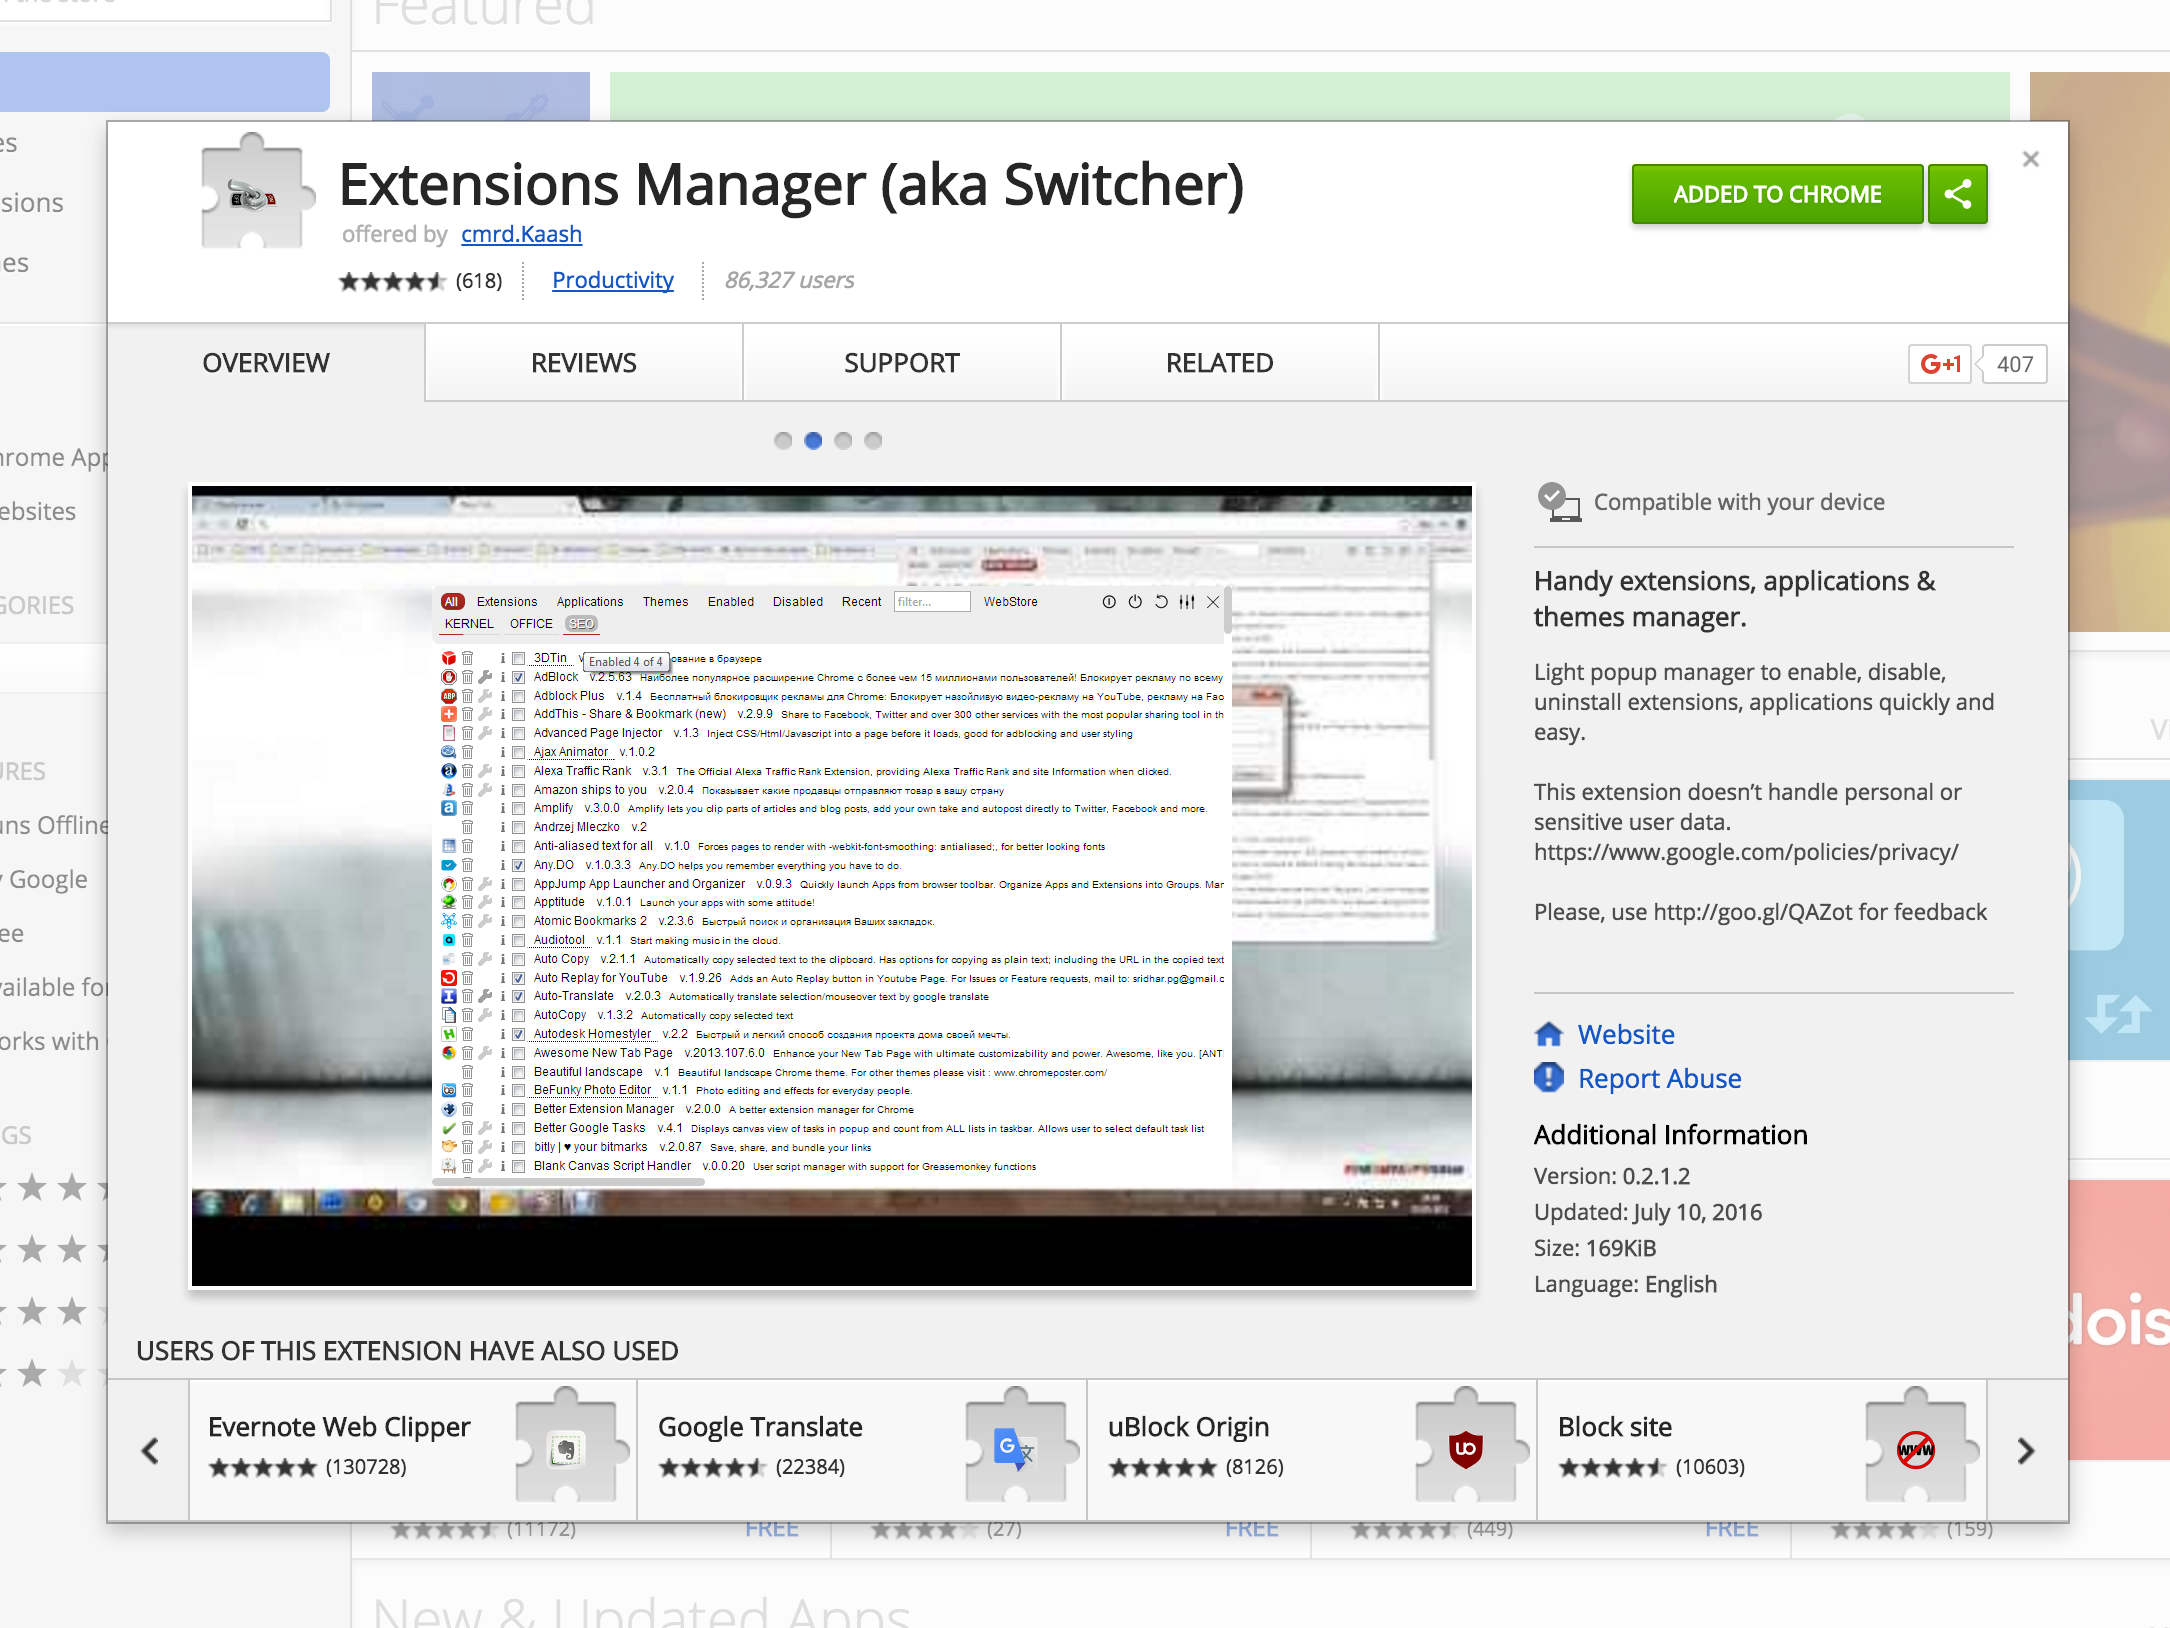Open the uBlock Origin extension icon

[1465, 1448]
